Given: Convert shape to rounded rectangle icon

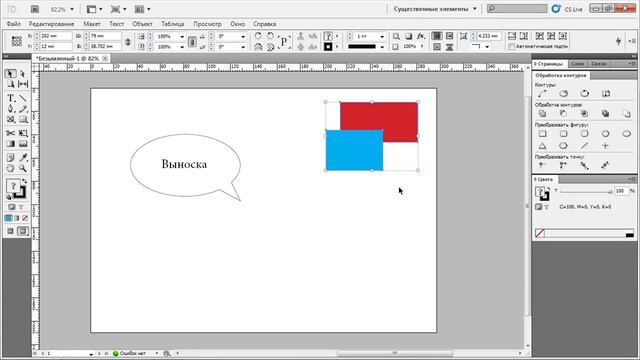Looking at the screenshot, I should pyautogui.click(x=563, y=133).
